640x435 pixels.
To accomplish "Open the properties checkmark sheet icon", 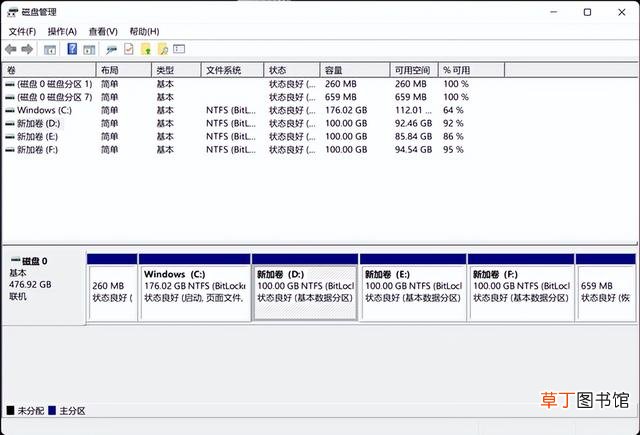I will coord(129,49).
